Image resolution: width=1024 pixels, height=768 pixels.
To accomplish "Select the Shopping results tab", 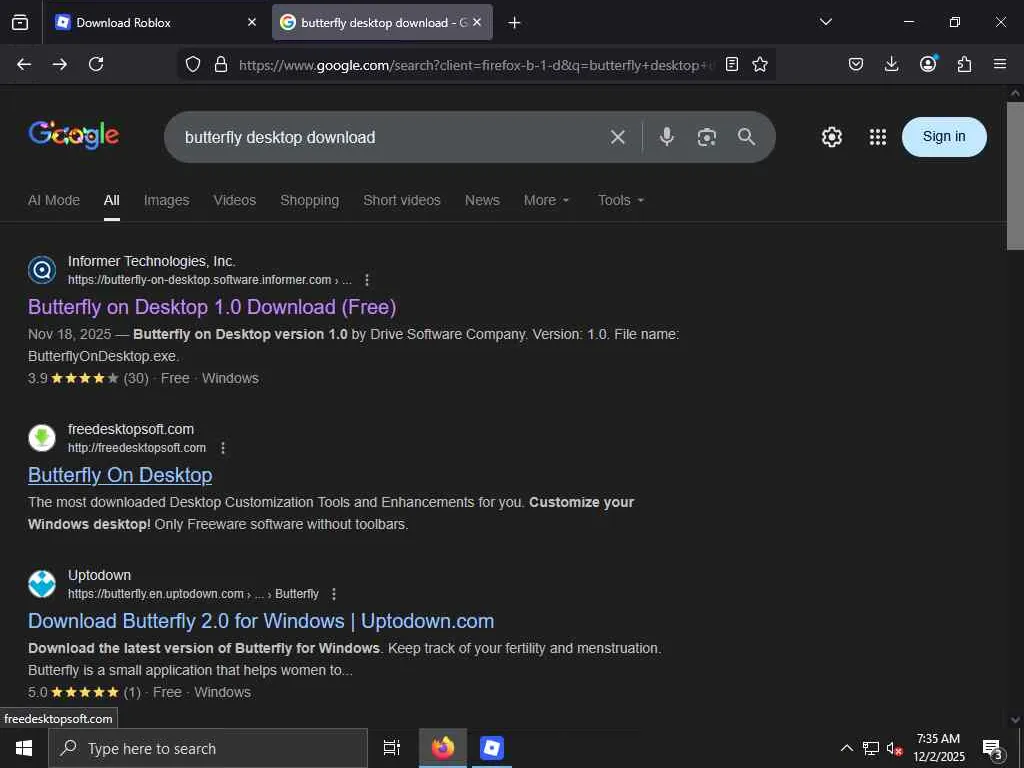I will click(310, 200).
